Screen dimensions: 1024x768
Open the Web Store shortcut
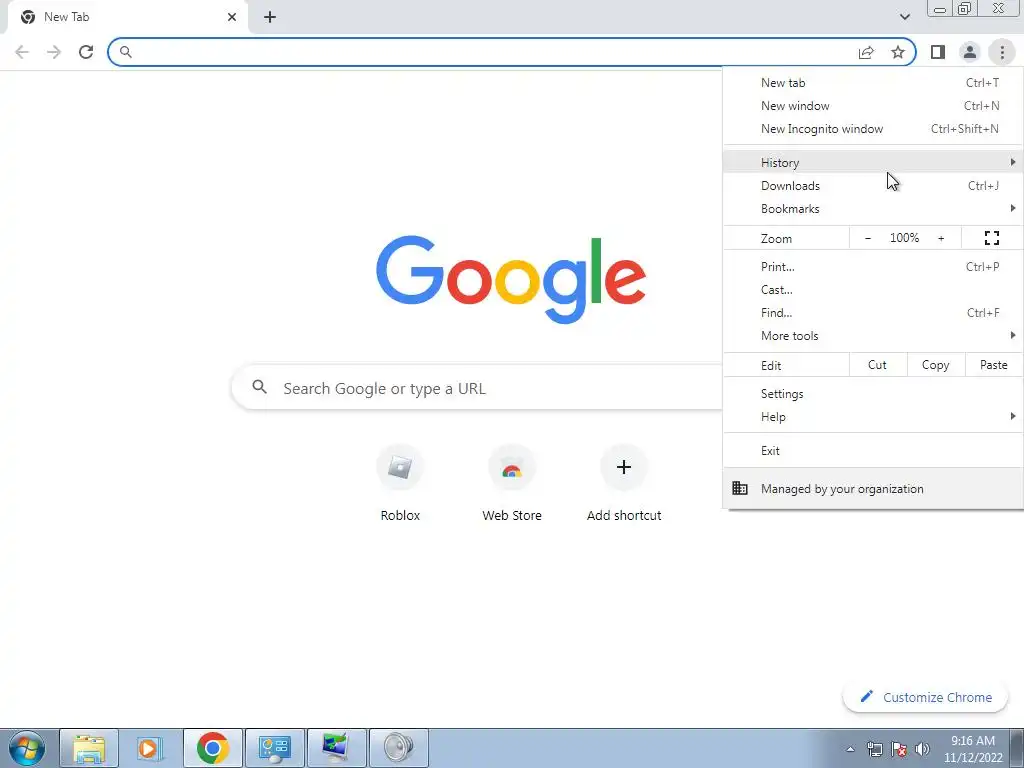click(512, 483)
